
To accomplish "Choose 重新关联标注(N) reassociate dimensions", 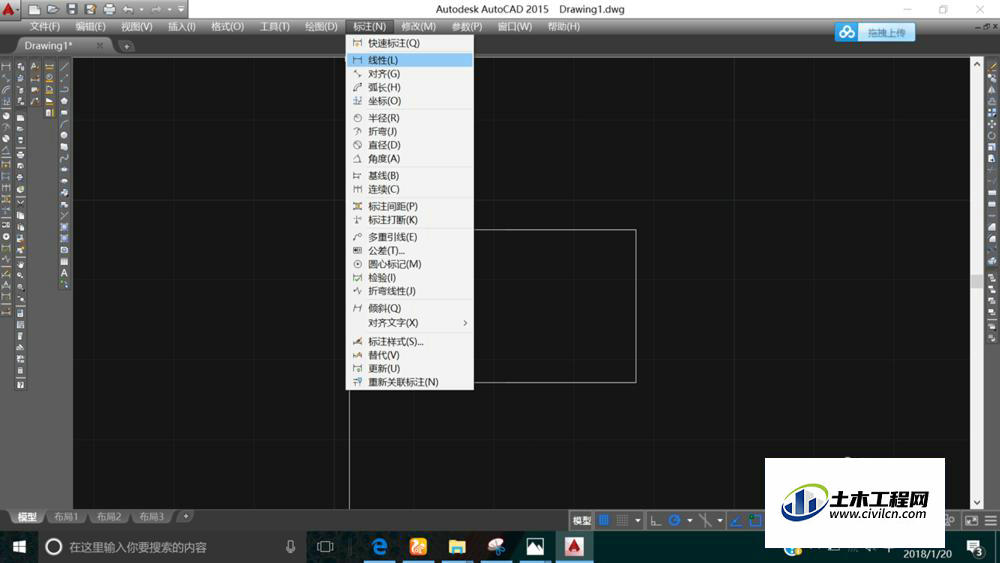I will coord(409,382).
